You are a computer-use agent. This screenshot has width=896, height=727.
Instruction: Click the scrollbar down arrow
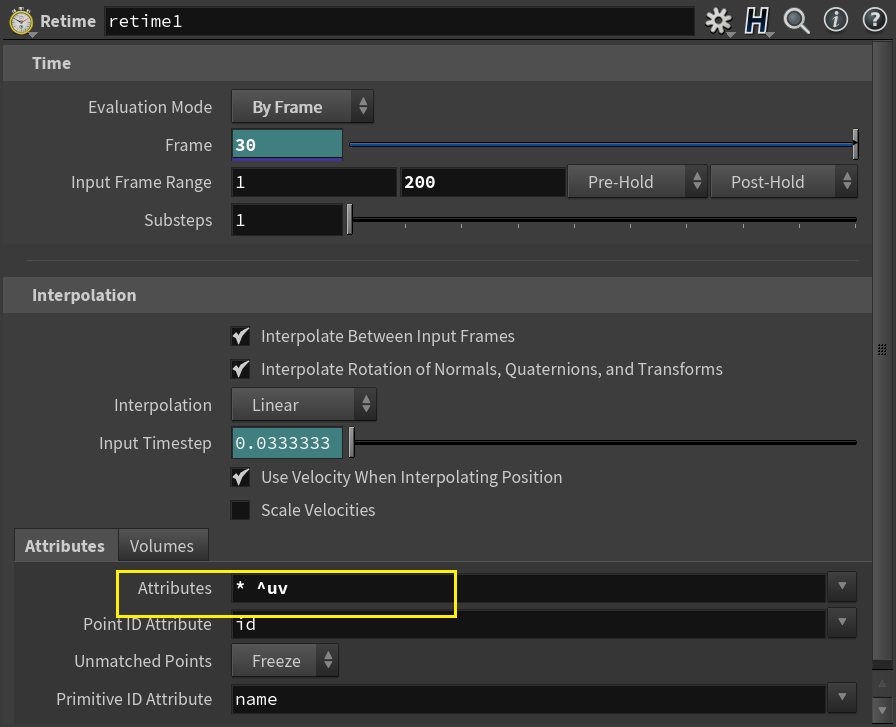(x=883, y=710)
